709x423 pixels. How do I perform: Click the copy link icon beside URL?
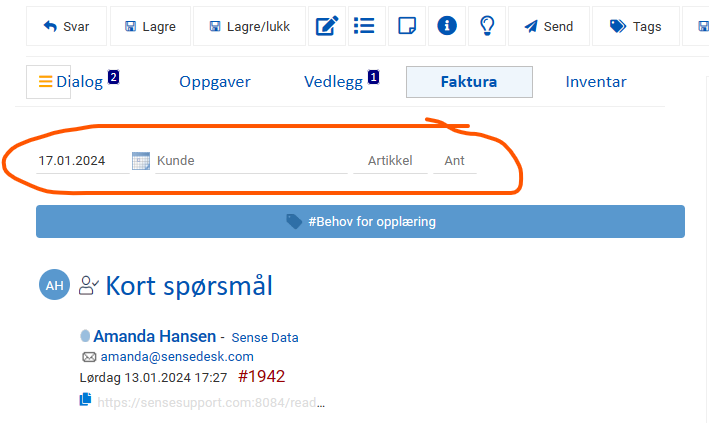85,400
